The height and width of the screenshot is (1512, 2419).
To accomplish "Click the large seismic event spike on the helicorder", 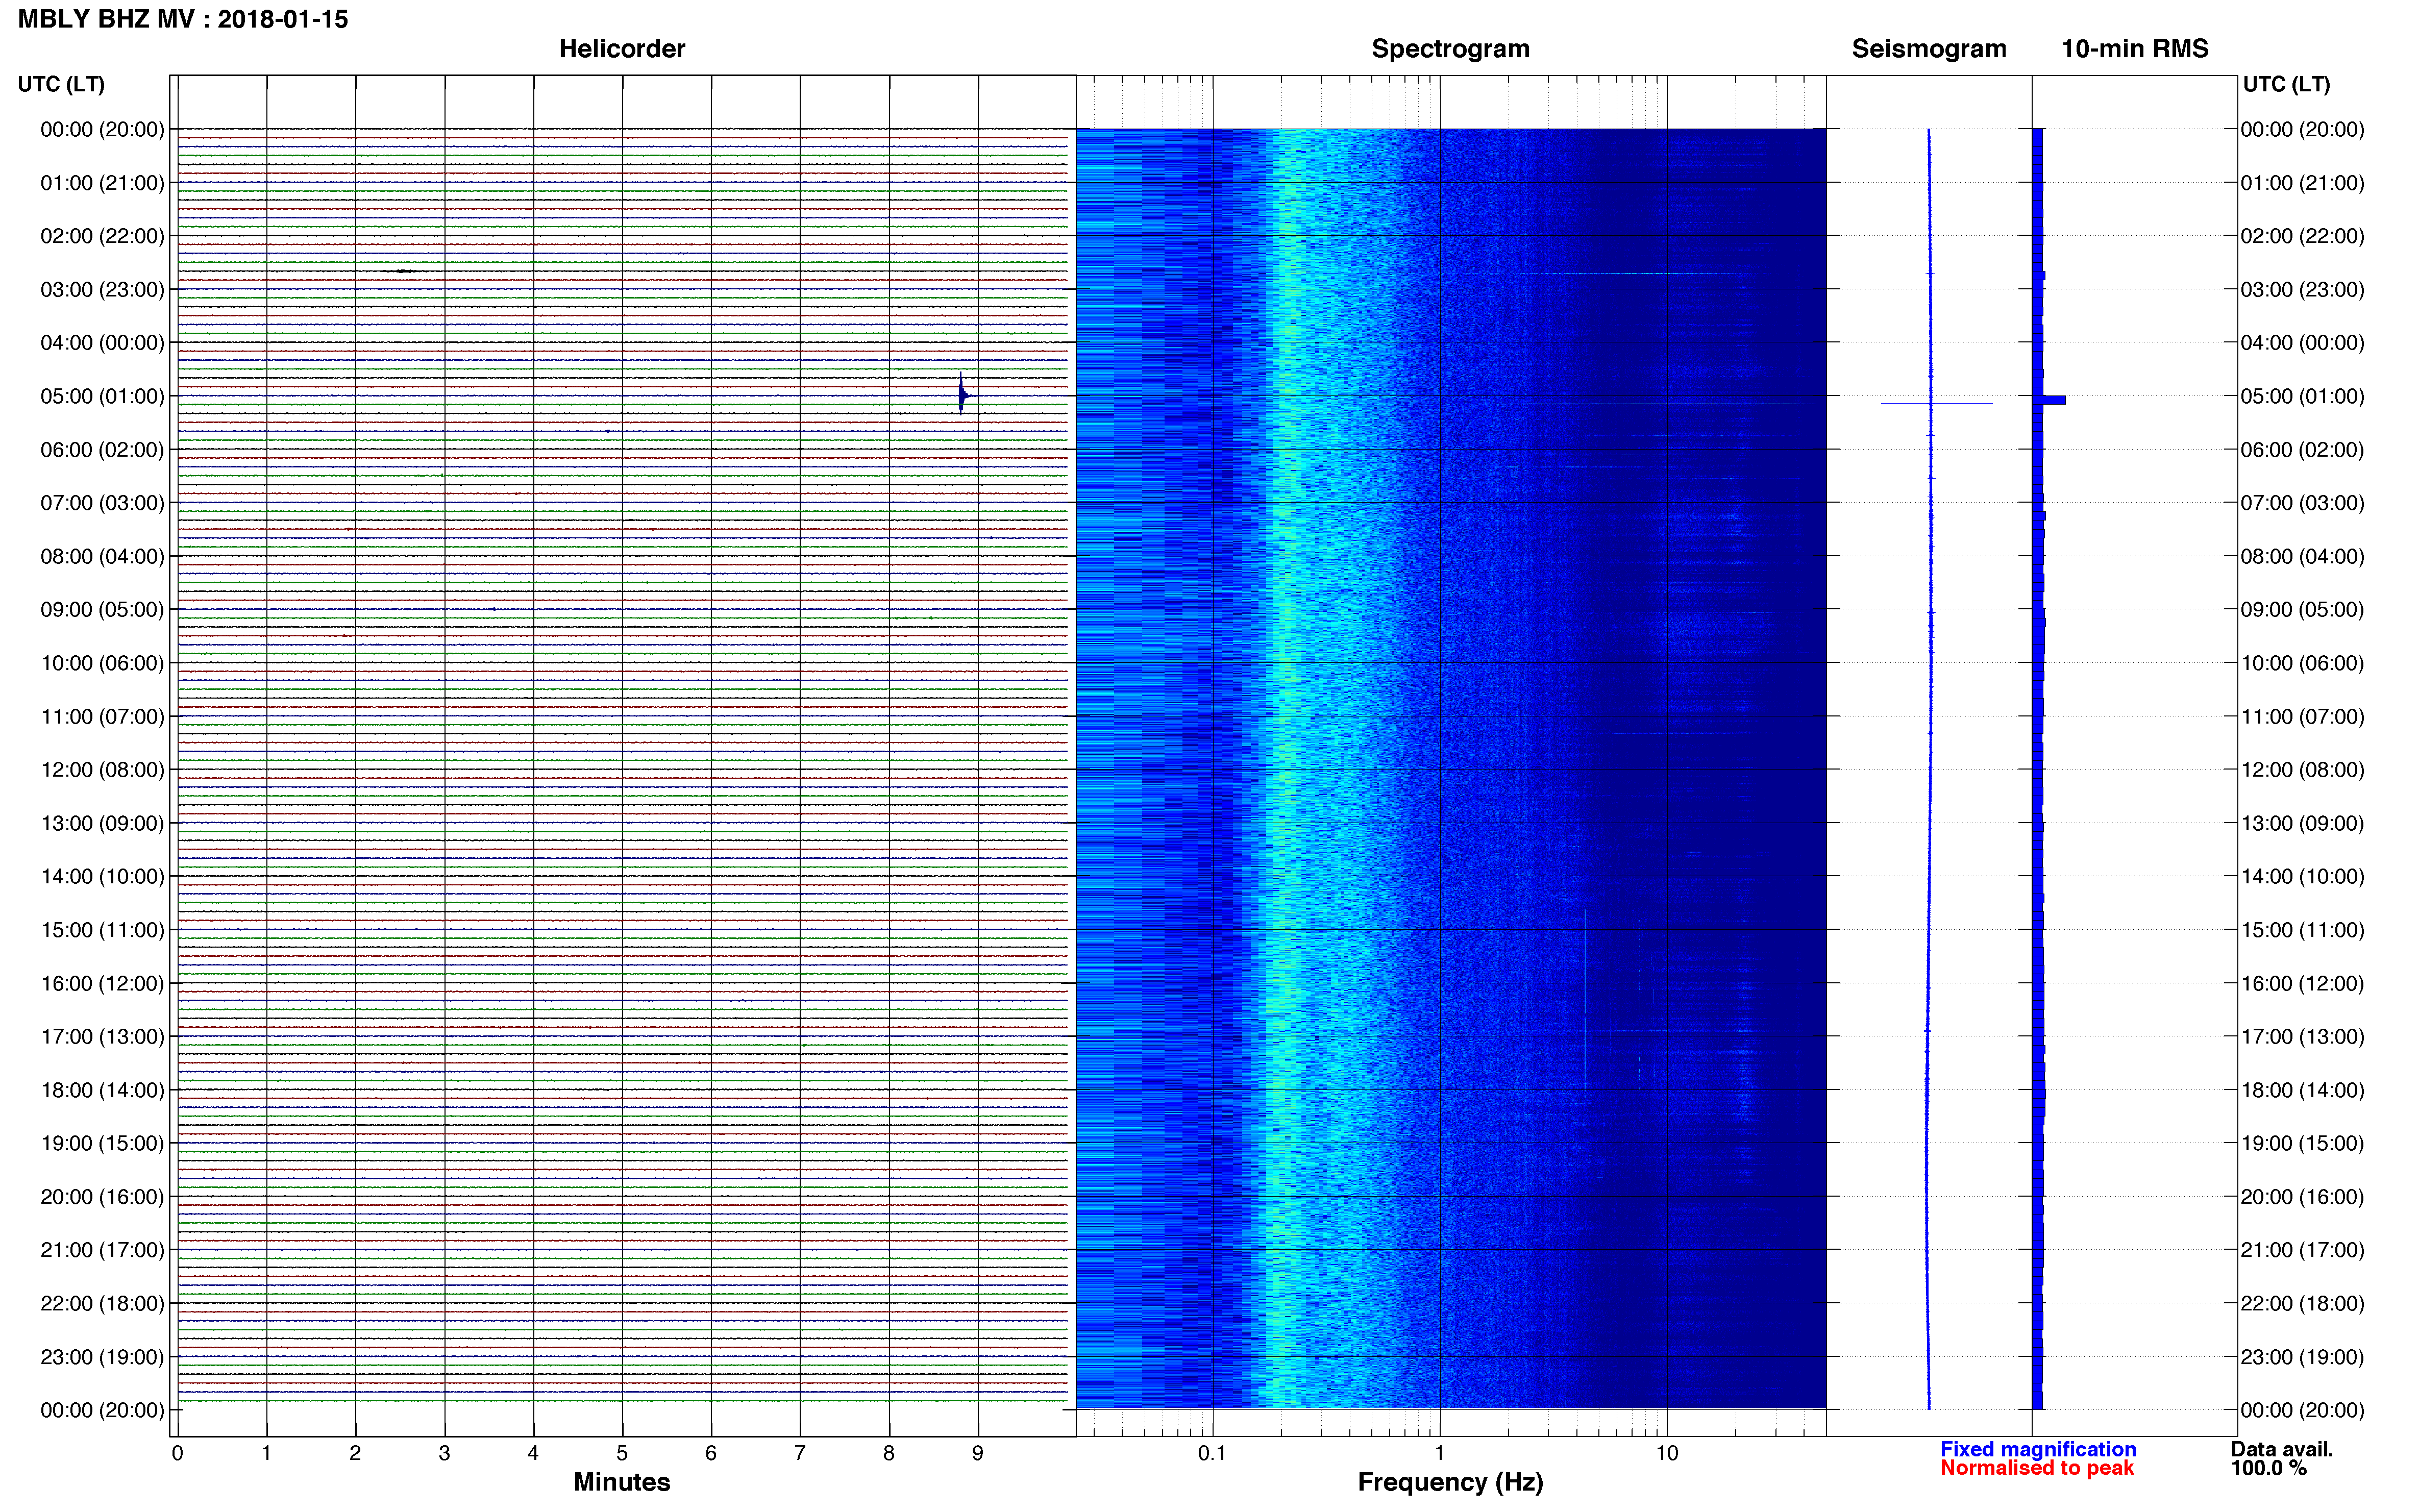I will click(x=962, y=394).
